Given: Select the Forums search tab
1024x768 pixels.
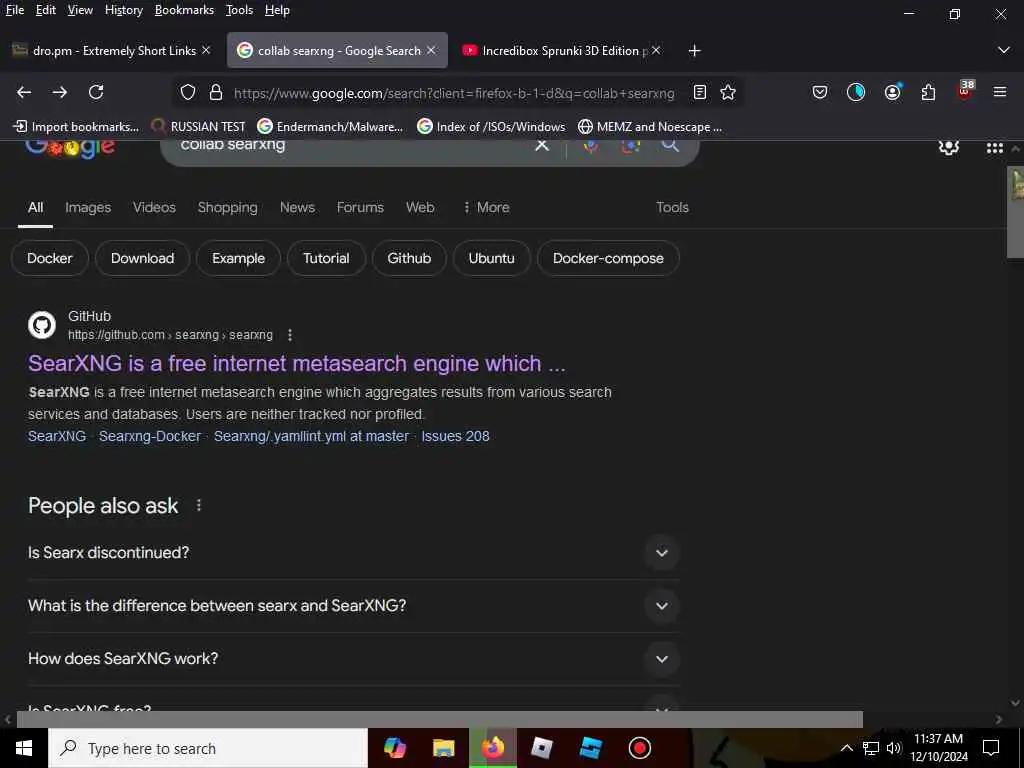Looking at the screenshot, I should click(360, 207).
